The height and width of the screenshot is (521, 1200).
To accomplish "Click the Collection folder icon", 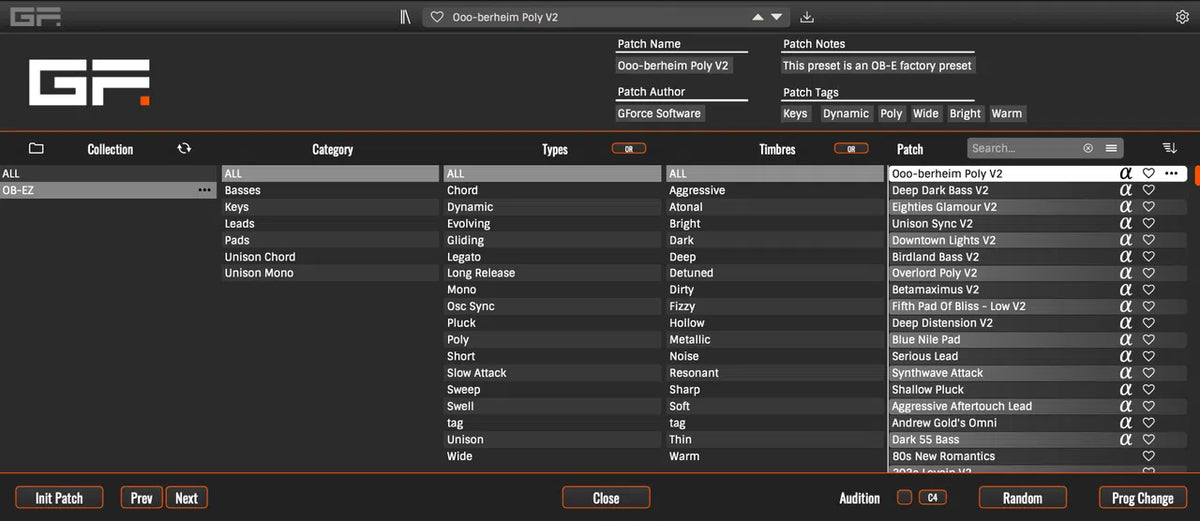I will tap(36, 148).
